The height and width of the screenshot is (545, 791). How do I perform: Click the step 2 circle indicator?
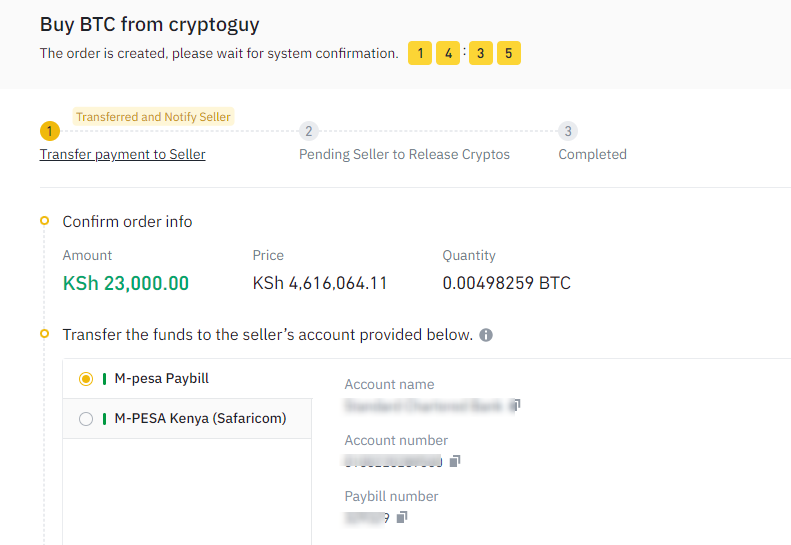(x=309, y=131)
